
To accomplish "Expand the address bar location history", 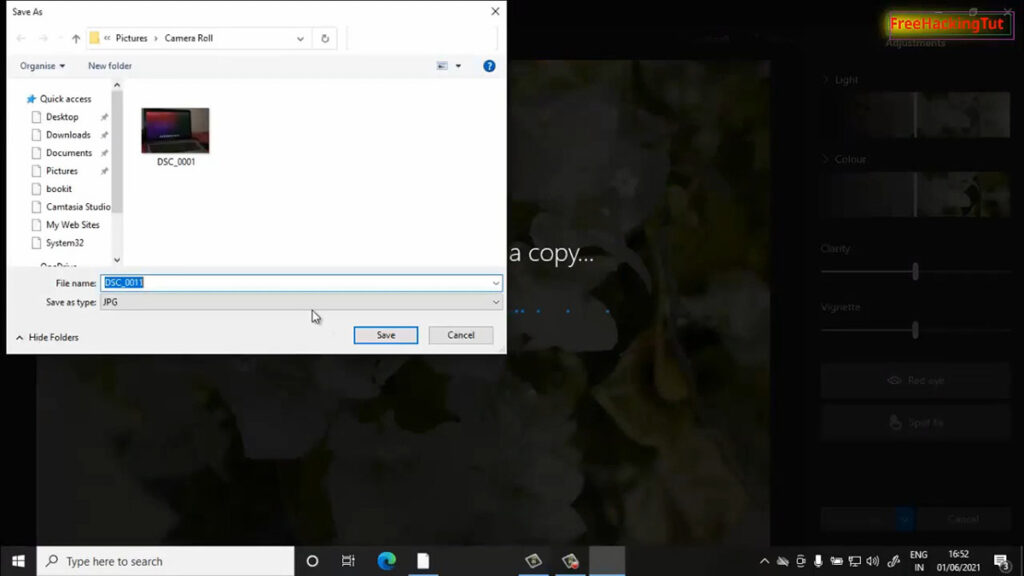I will tap(300, 39).
